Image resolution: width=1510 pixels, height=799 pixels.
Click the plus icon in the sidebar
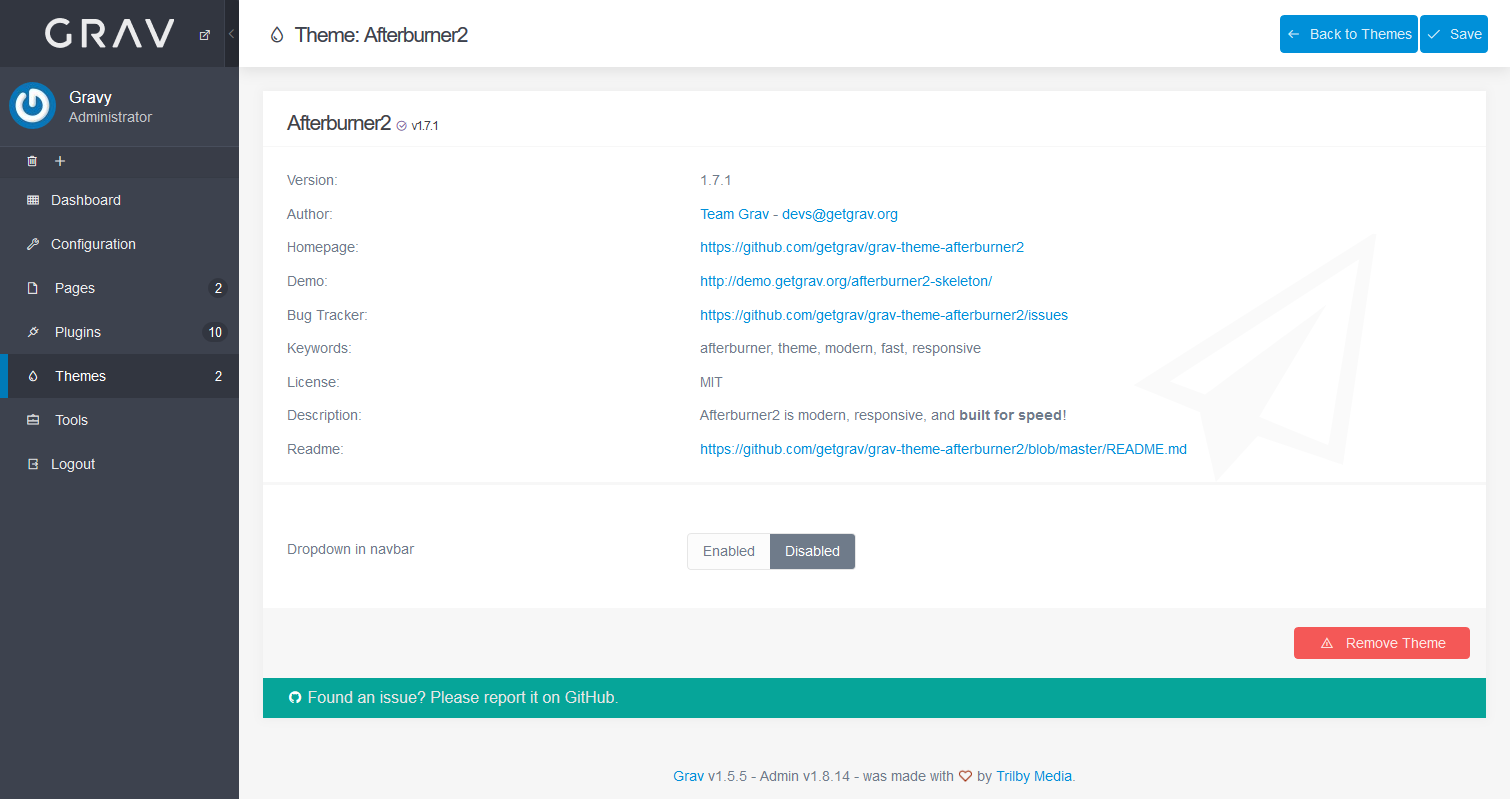(60, 161)
